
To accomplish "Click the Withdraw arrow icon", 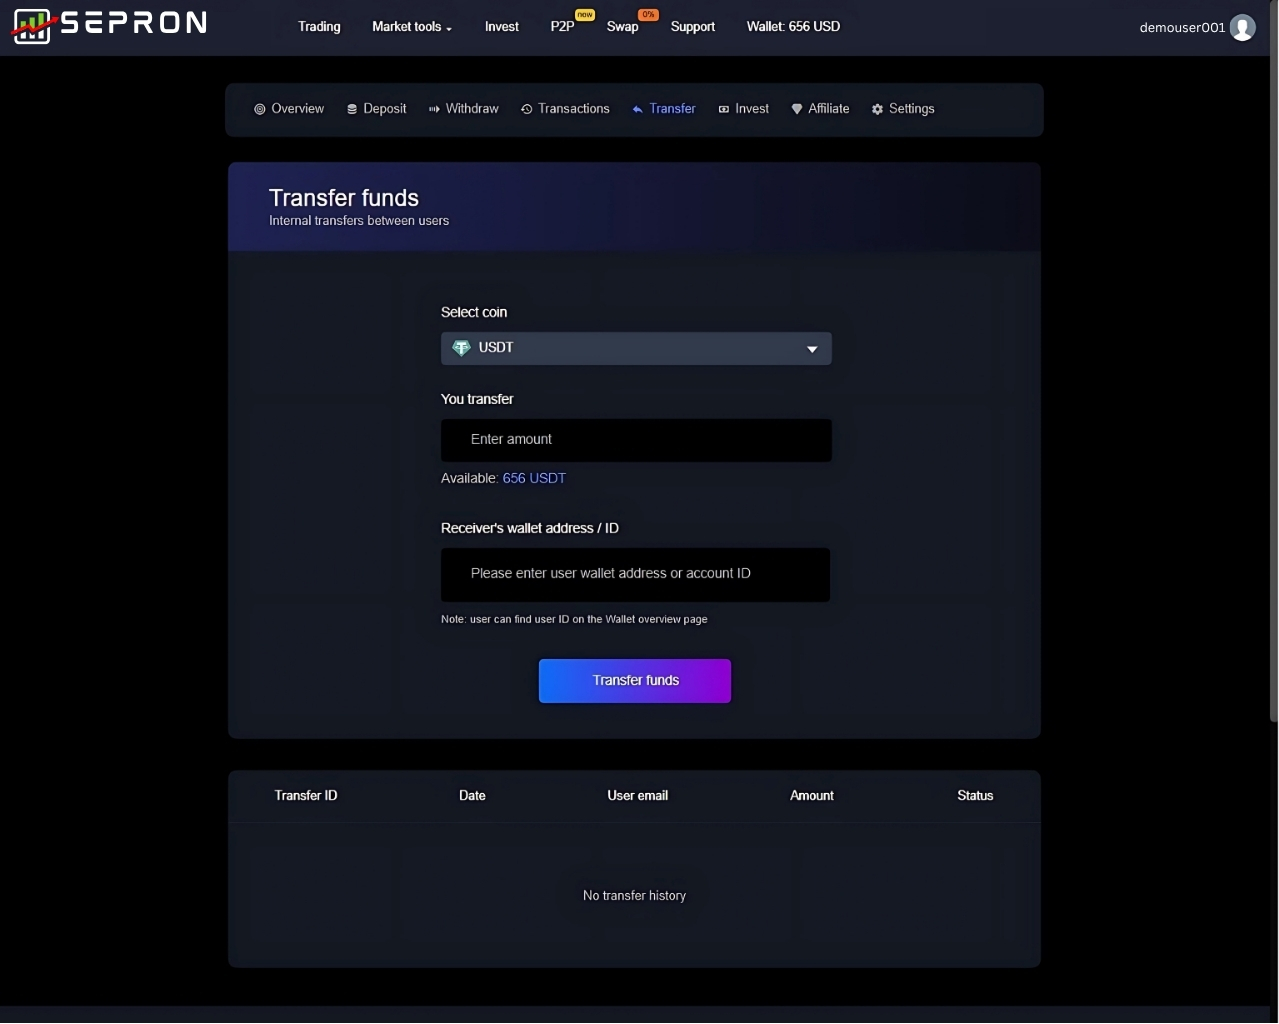I will point(434,109).
